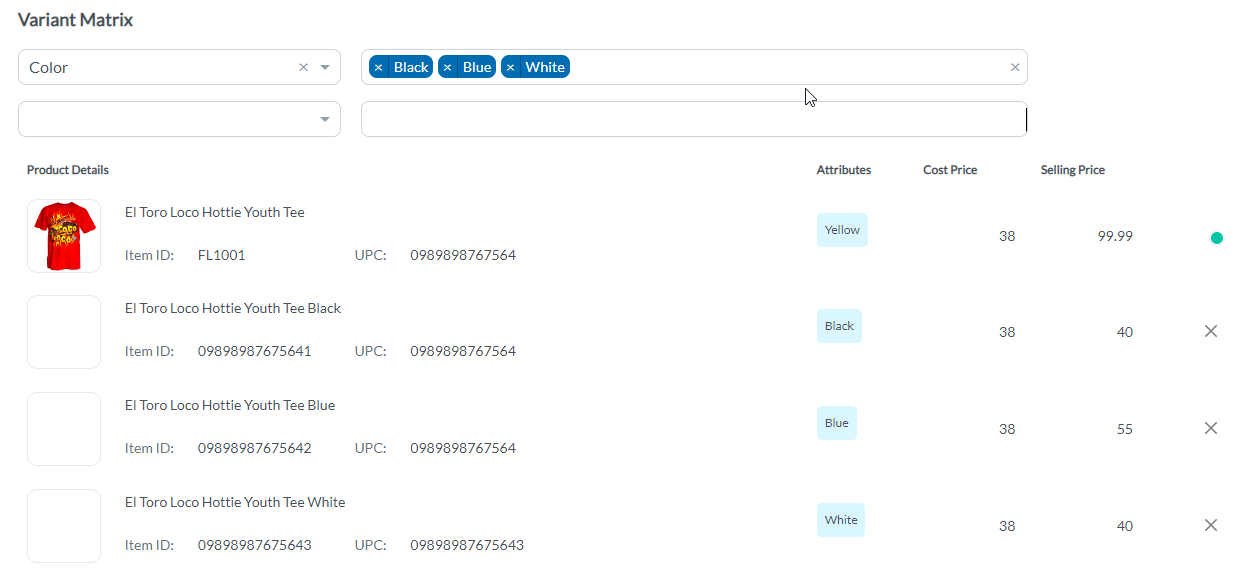Viewport: 1255px width, 578px height.
Task: Click the red tee product thumbnail
Action: [x=63, y=235]
